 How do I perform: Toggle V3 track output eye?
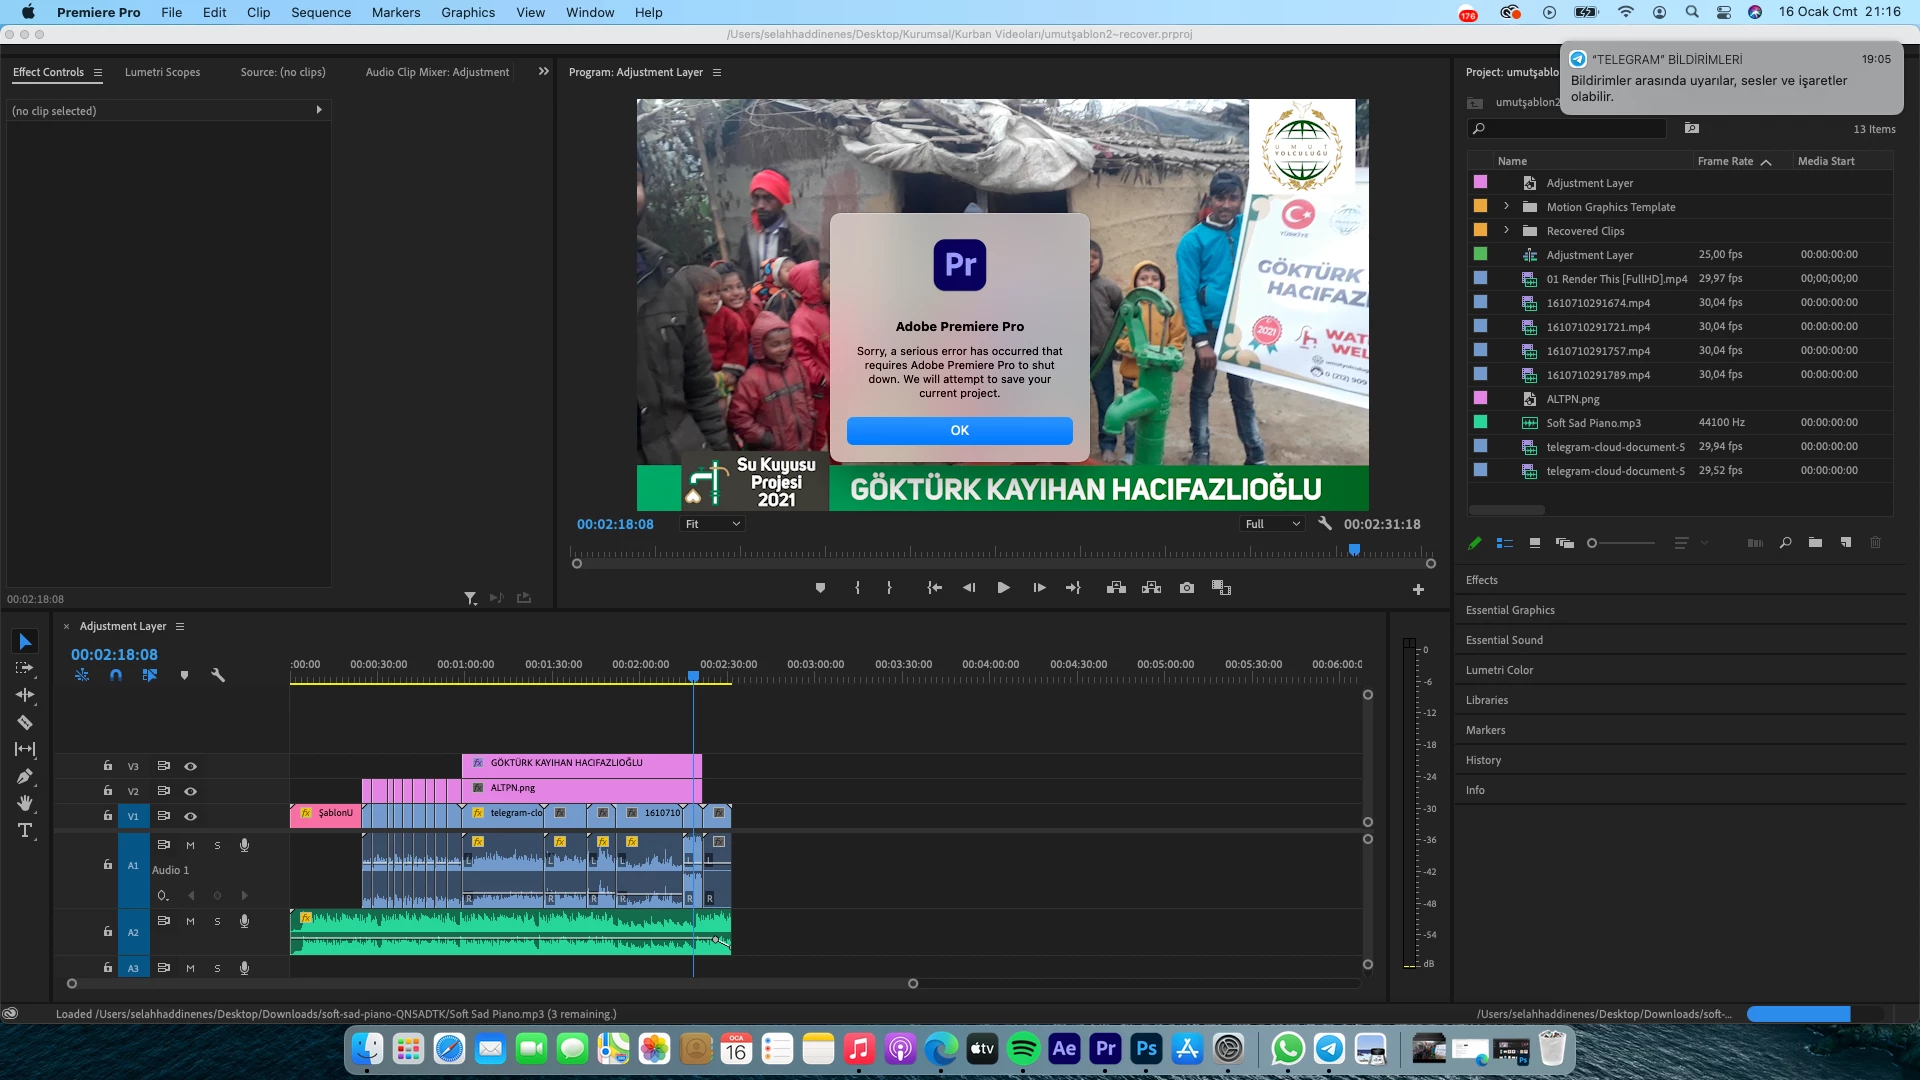(x=190, y=766)
